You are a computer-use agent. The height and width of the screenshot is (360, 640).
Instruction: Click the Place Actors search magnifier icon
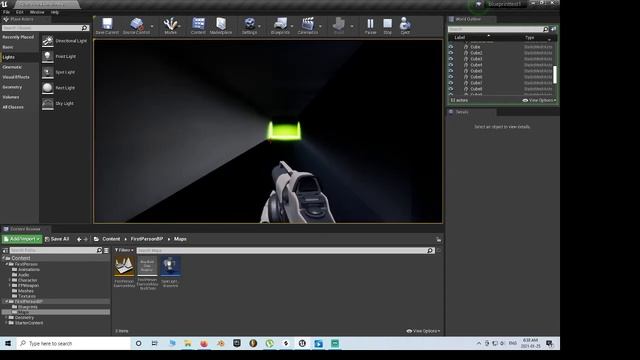[85, 28]
